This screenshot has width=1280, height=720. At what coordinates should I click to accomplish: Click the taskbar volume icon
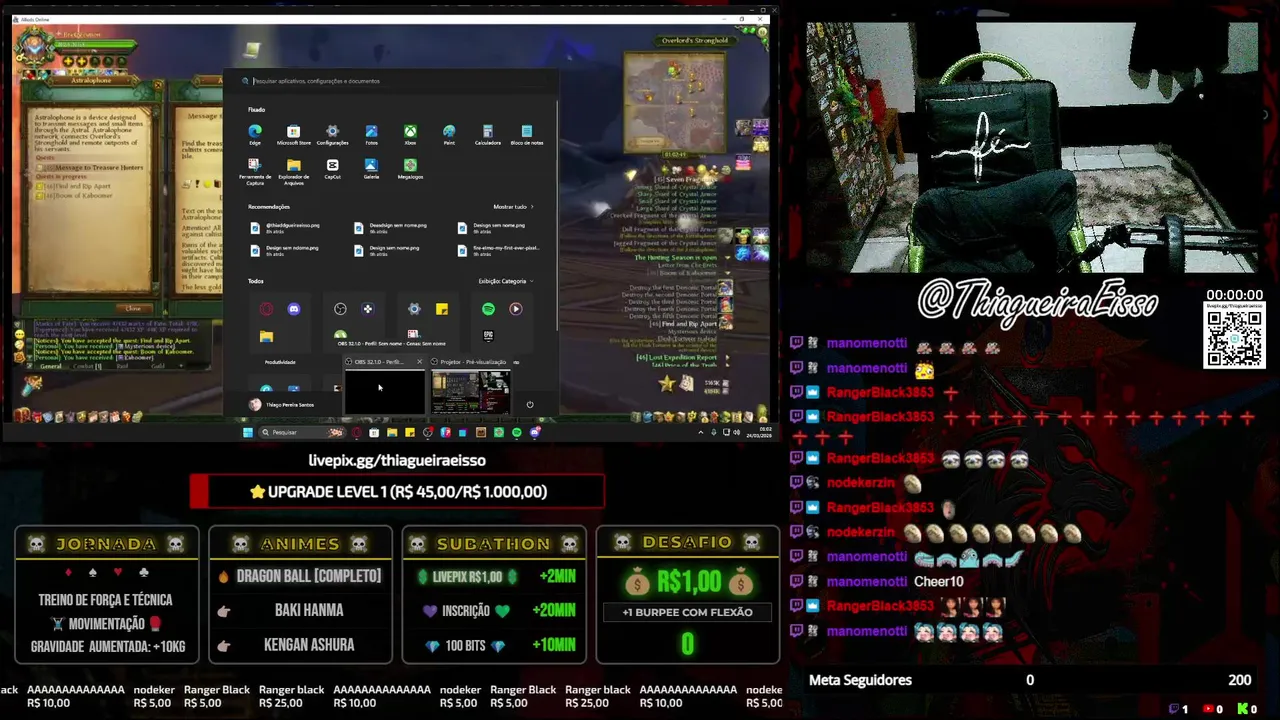737,432
